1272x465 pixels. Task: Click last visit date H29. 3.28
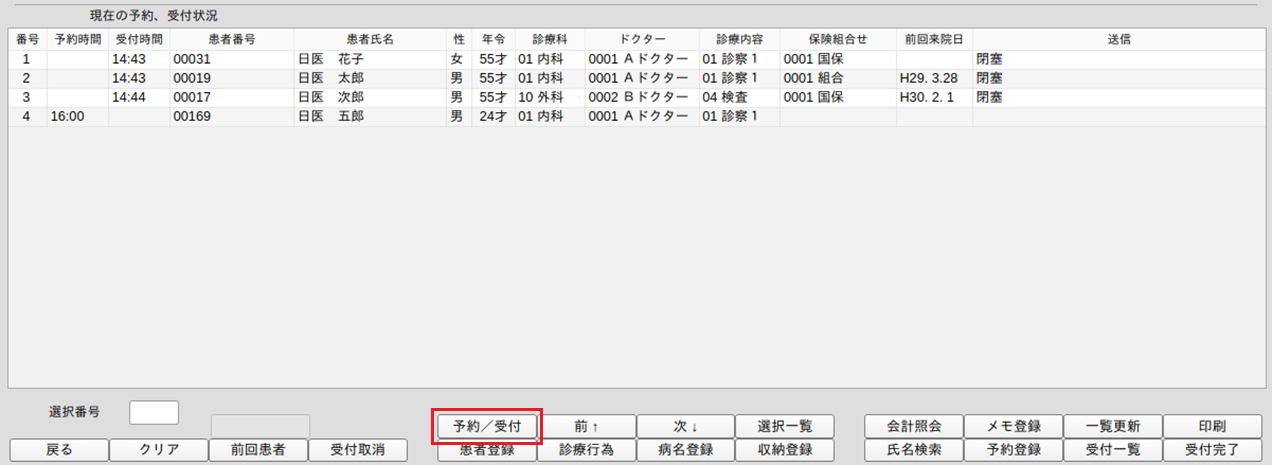point(929,78)
